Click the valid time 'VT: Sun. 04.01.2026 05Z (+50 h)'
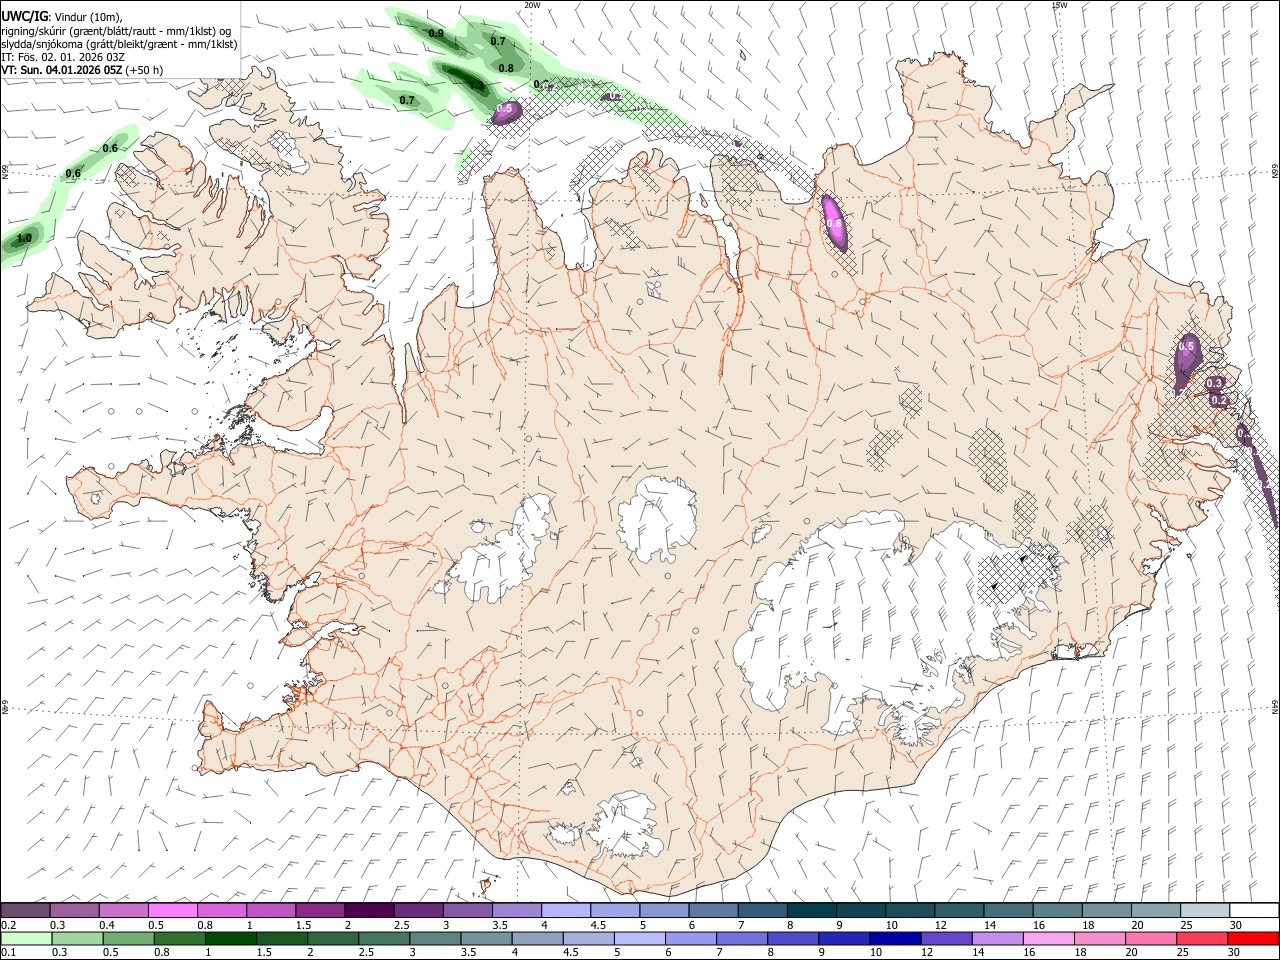Viewport: 1280px width, 960px height. pos(82,70)
